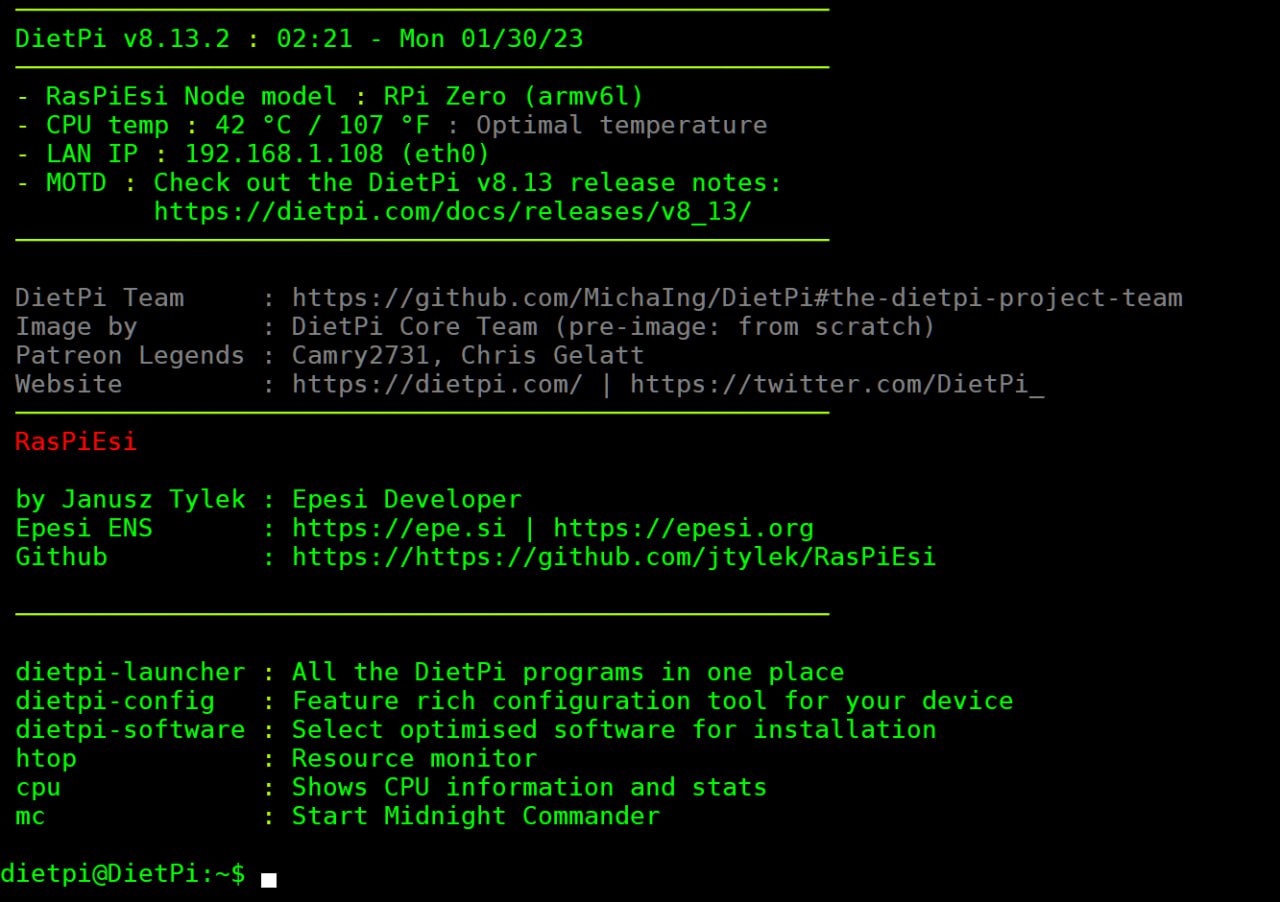Screen dimensions: 1280x902
Task: Click the htop command entry
Action: pyautogui.click(x=46, y=759)
